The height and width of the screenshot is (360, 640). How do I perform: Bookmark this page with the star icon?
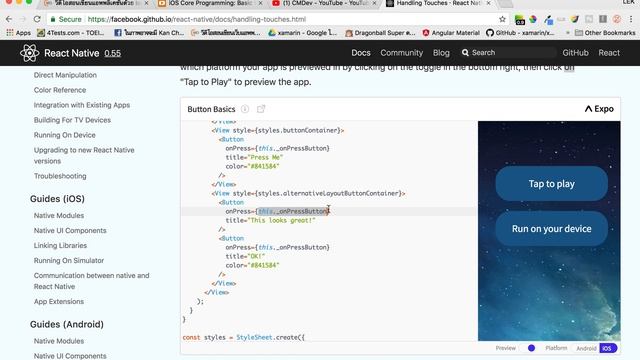[502, 19]
